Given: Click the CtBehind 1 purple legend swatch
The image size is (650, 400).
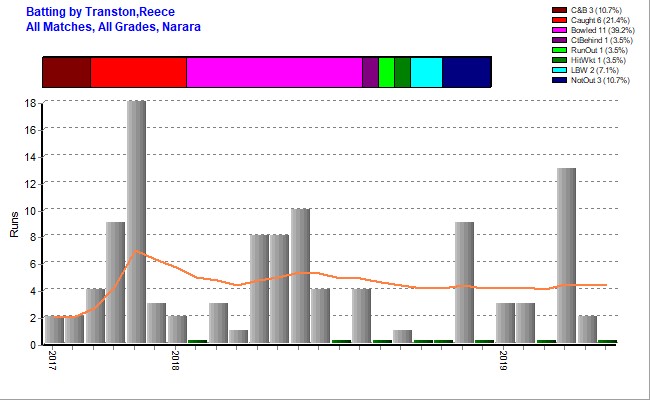Looking at the screenshot, I should tap(559, 40).
